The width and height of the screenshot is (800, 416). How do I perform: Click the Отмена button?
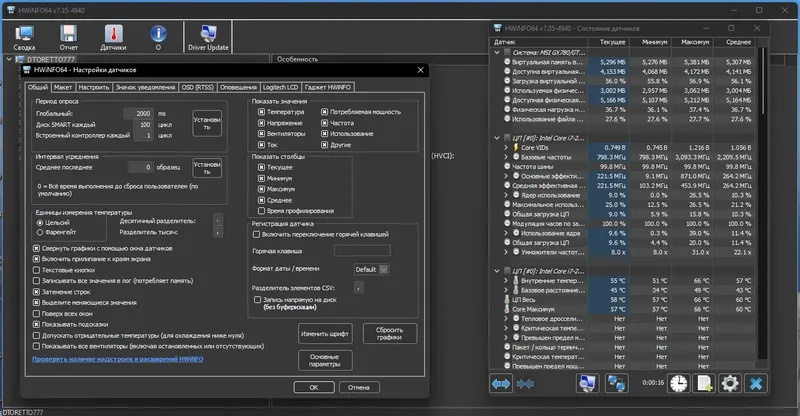click(359, 387)
